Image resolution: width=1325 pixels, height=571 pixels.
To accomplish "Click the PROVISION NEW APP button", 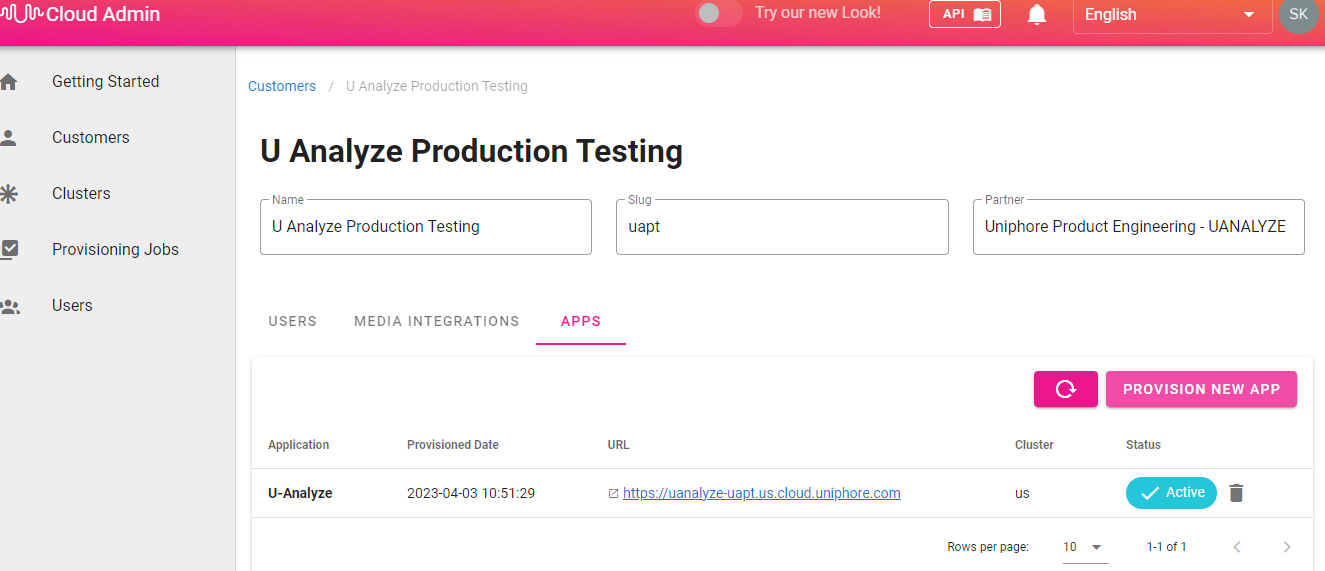I will 1201,389.
